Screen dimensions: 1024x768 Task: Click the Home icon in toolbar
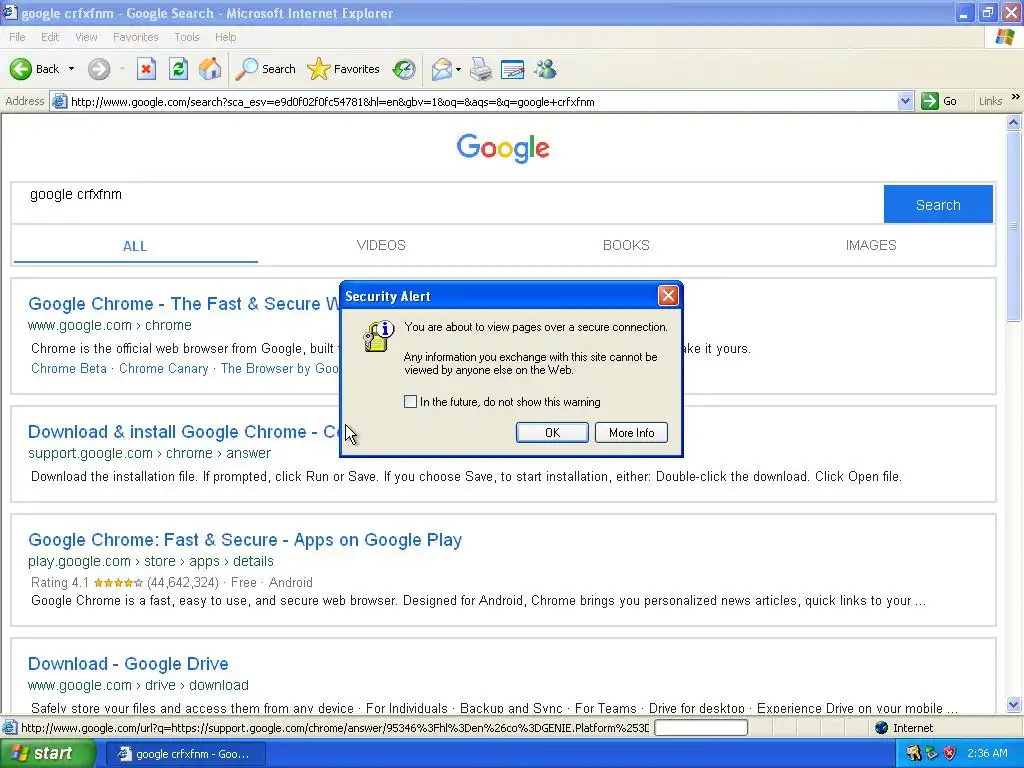click(x=210, y=69)
